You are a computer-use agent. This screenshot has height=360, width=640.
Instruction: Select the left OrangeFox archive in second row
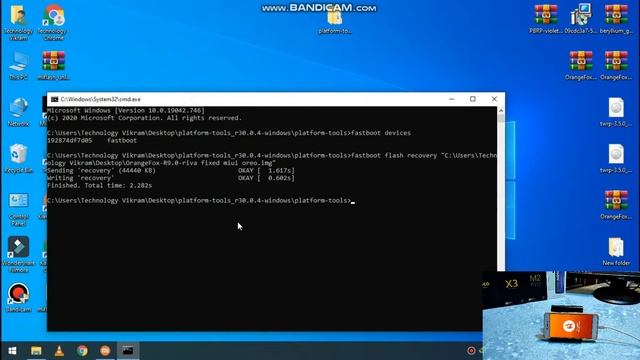pyautogui.click(x=581, y=65)
